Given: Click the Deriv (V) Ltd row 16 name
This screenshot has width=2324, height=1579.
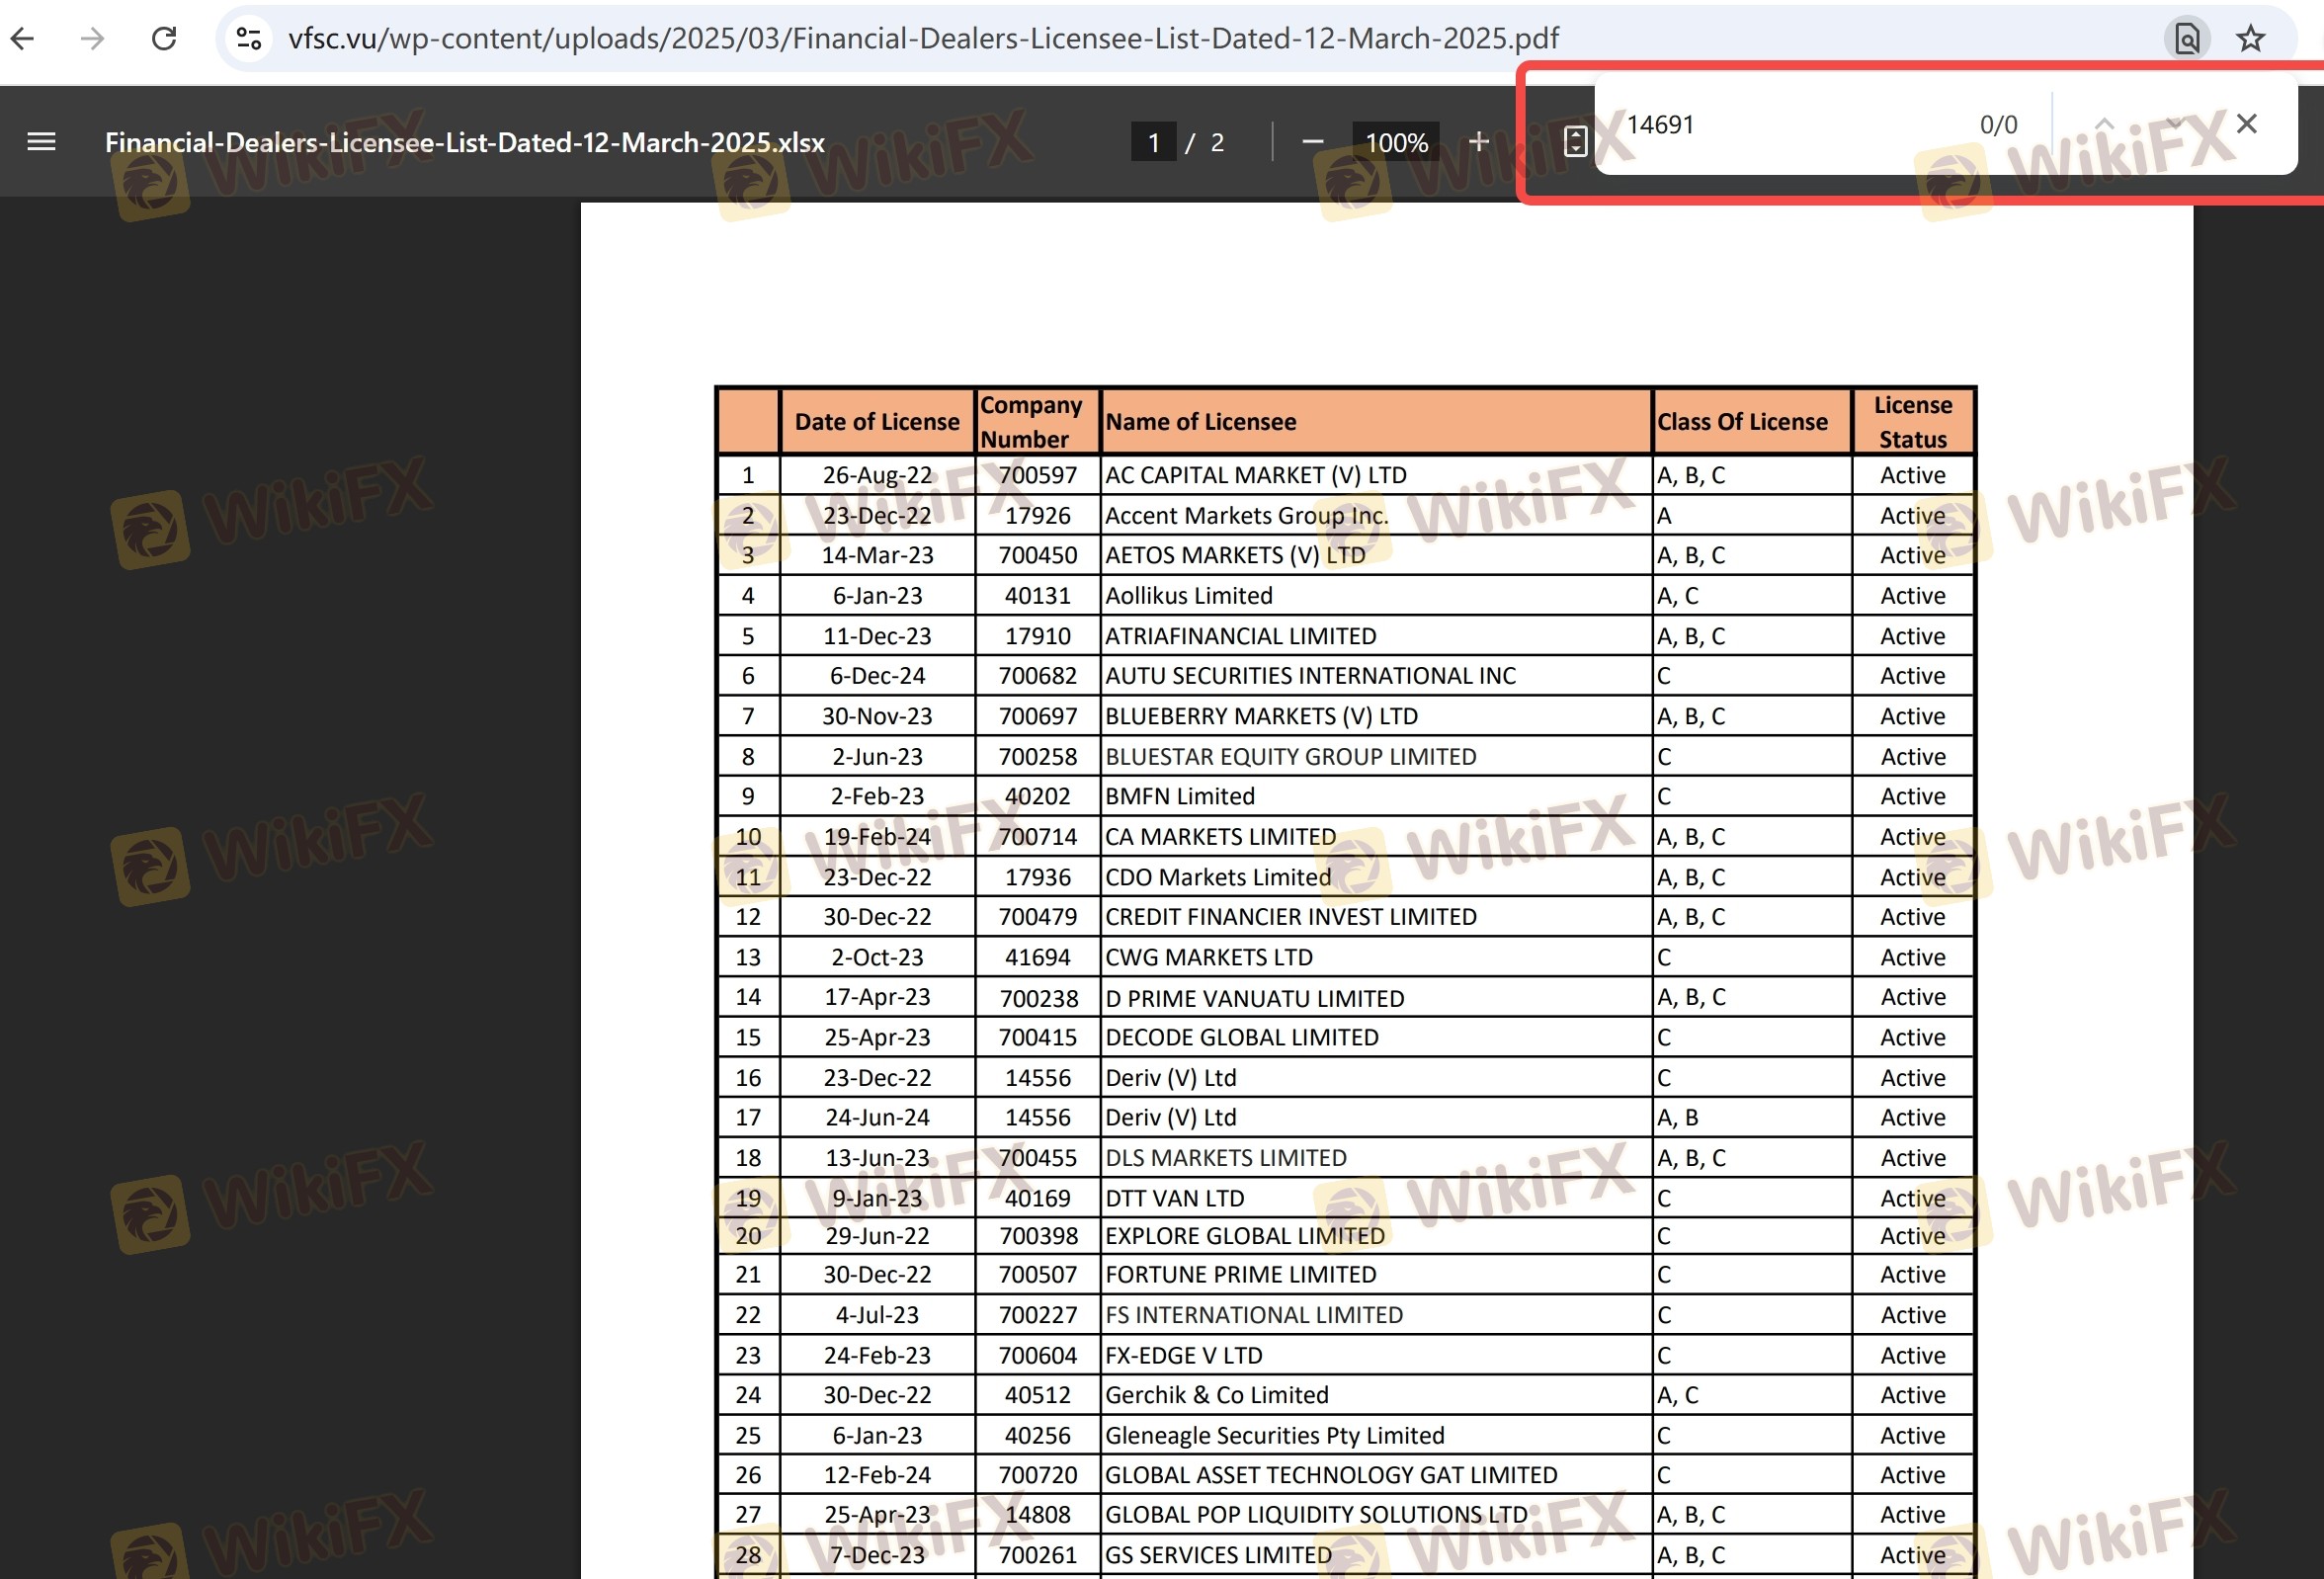Looking at the screenshot, I should (x=1170, y=1078).
